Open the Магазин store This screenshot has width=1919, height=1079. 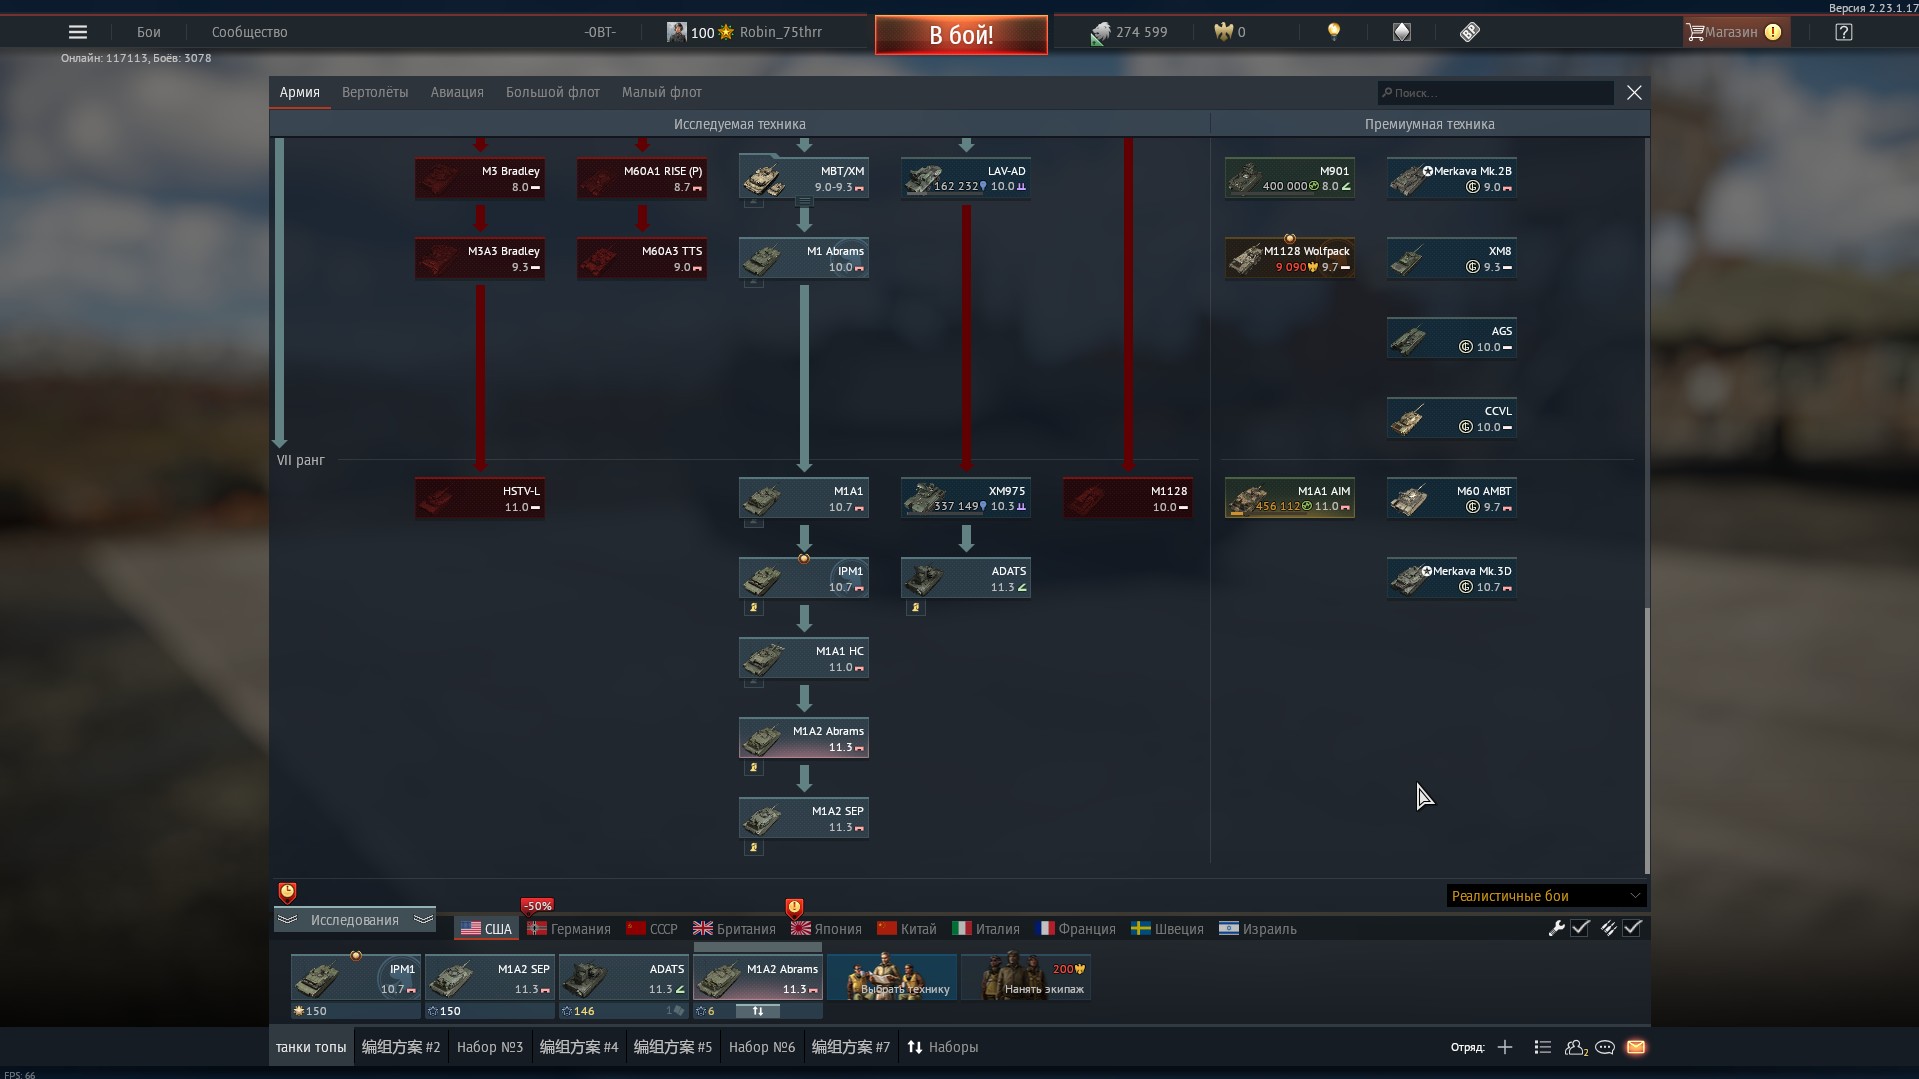1734,32
